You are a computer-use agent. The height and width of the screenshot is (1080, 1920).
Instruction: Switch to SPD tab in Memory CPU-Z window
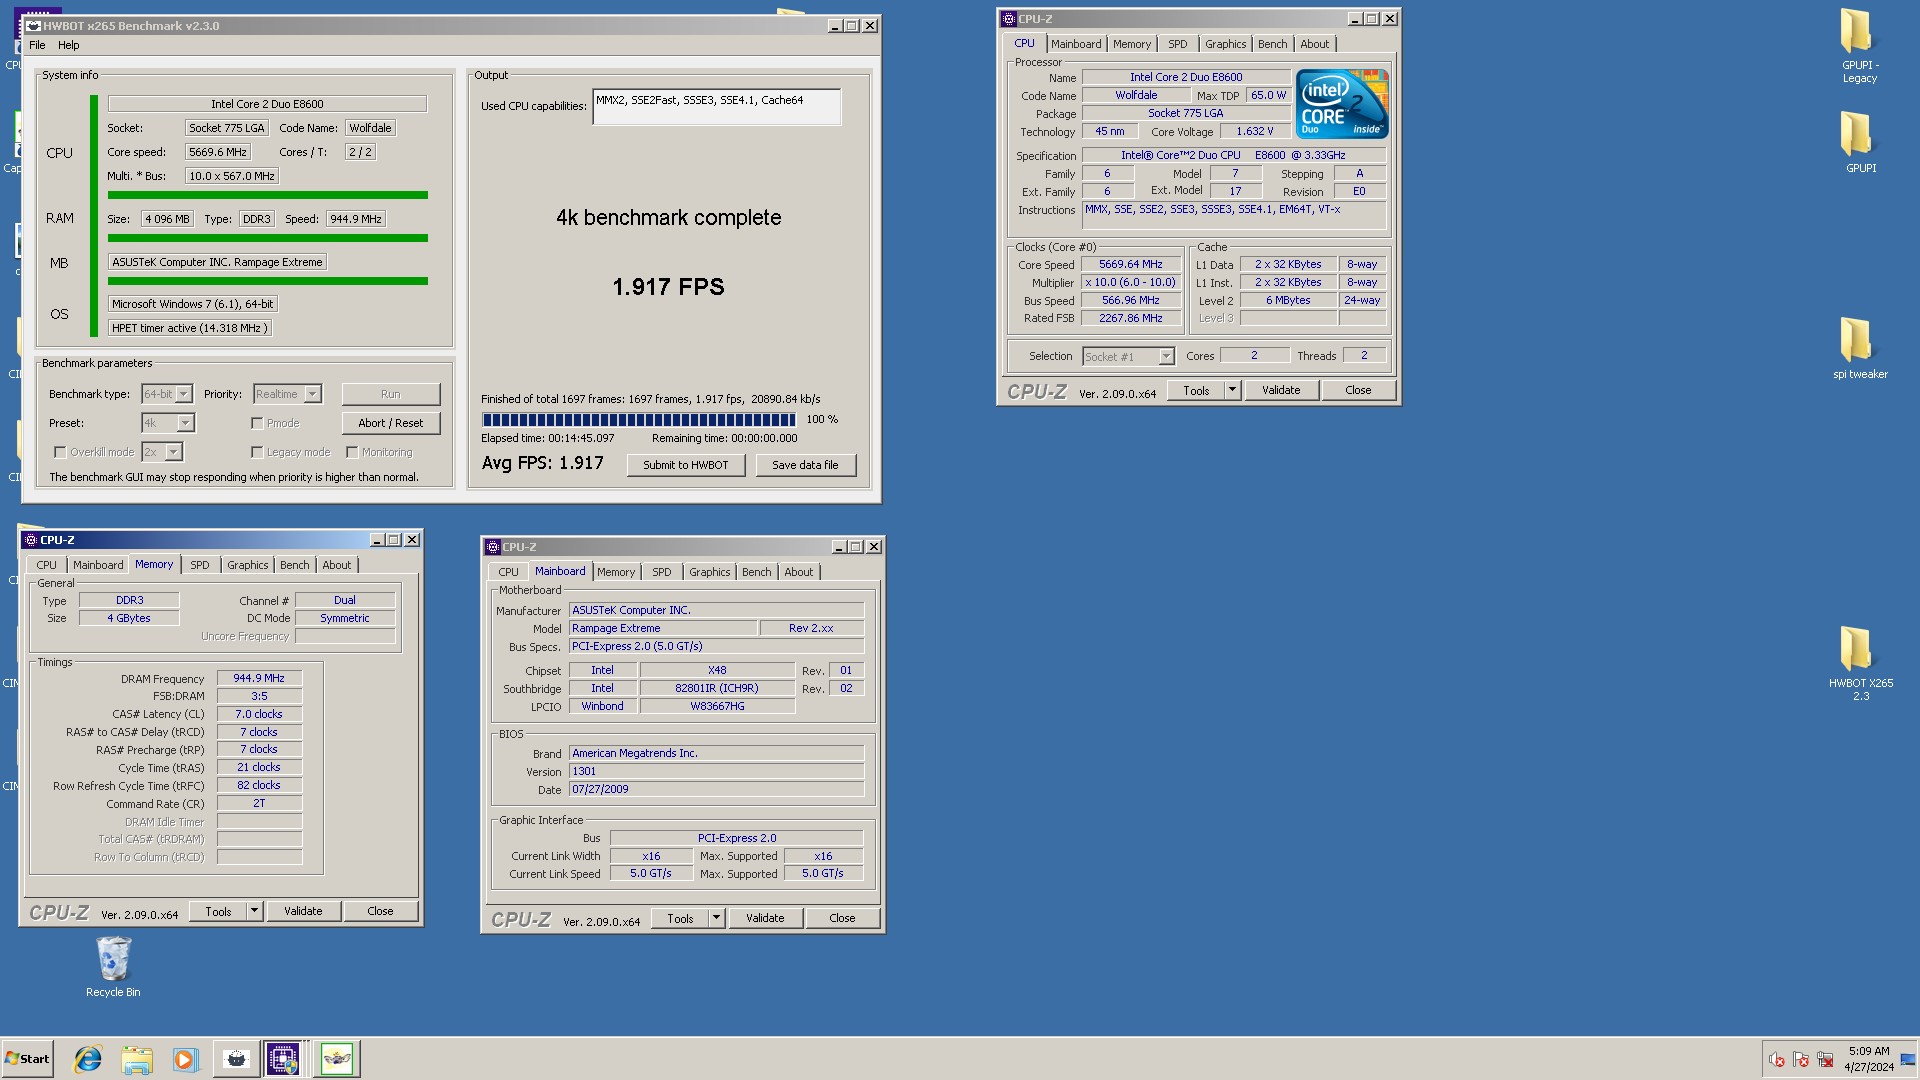tap(200, 565)
